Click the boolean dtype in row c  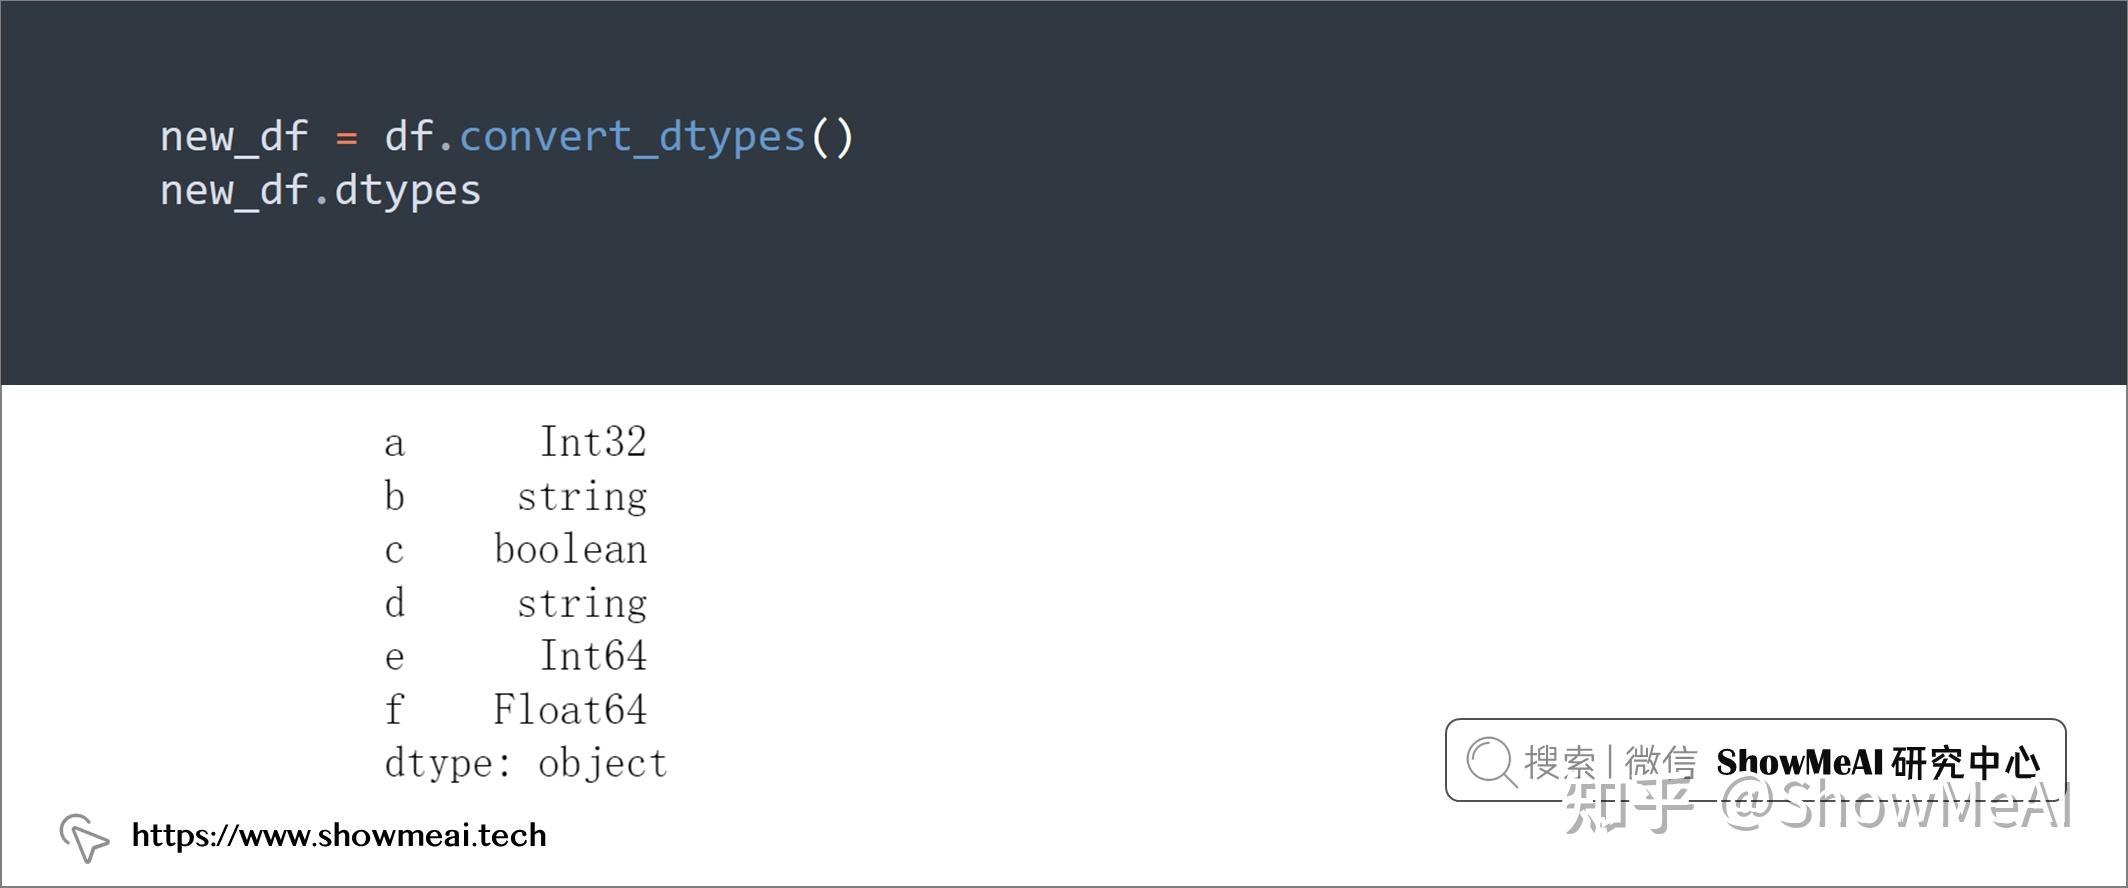coord(570,550)
